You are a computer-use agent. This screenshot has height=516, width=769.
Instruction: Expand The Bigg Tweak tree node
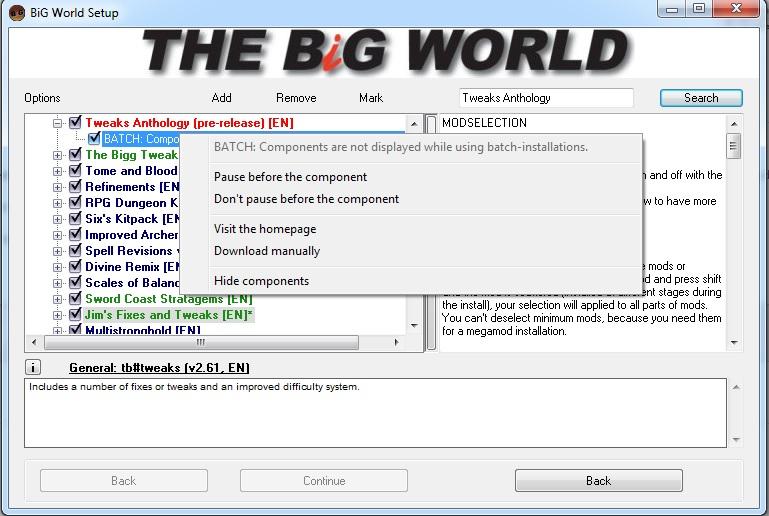[57, 155]
